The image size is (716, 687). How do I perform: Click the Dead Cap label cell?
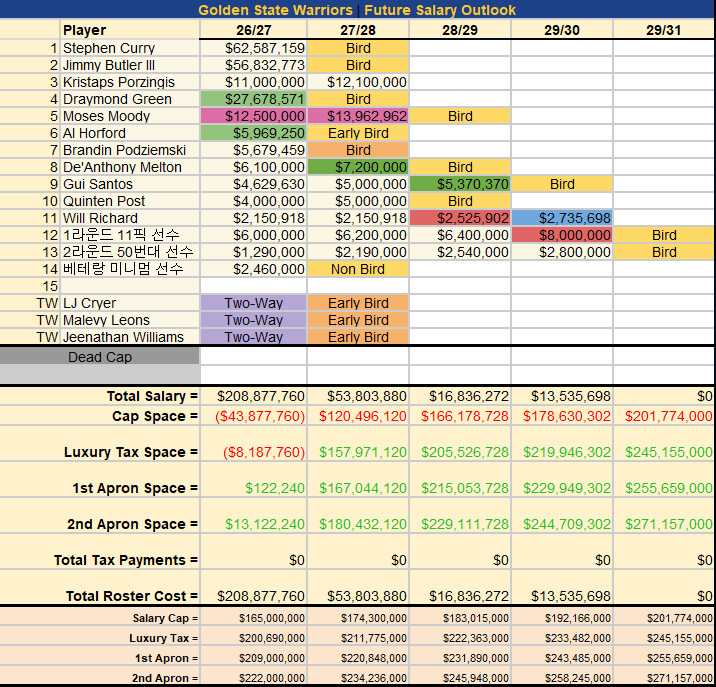tap(100, 357)
